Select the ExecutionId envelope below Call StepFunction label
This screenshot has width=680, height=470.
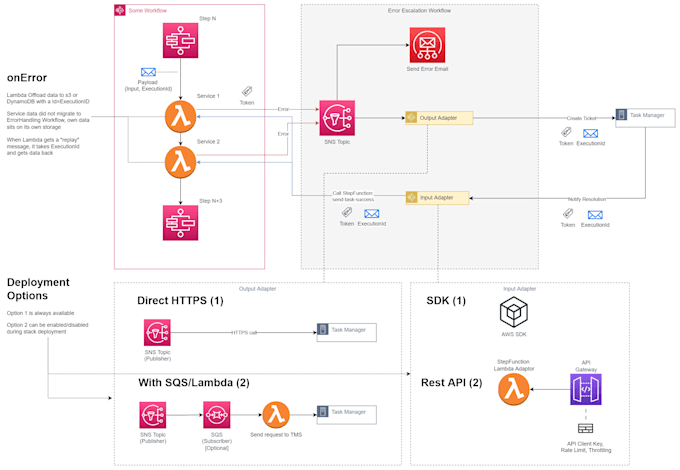click(372, 214)
